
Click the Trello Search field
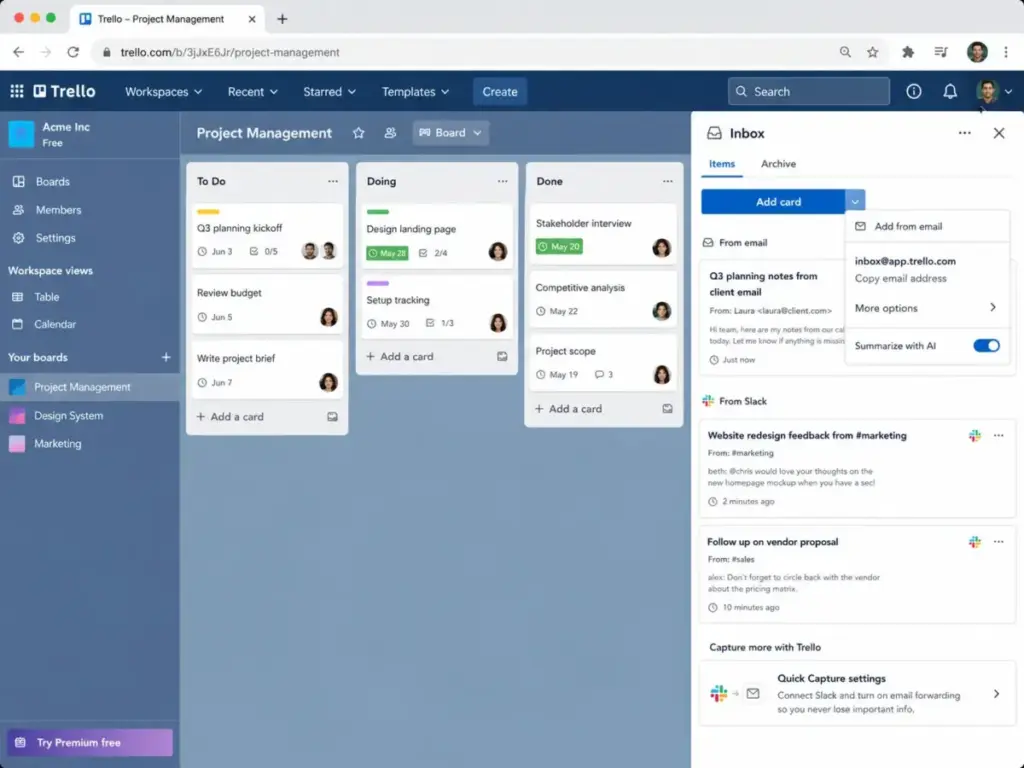click(x=808, y=91)
